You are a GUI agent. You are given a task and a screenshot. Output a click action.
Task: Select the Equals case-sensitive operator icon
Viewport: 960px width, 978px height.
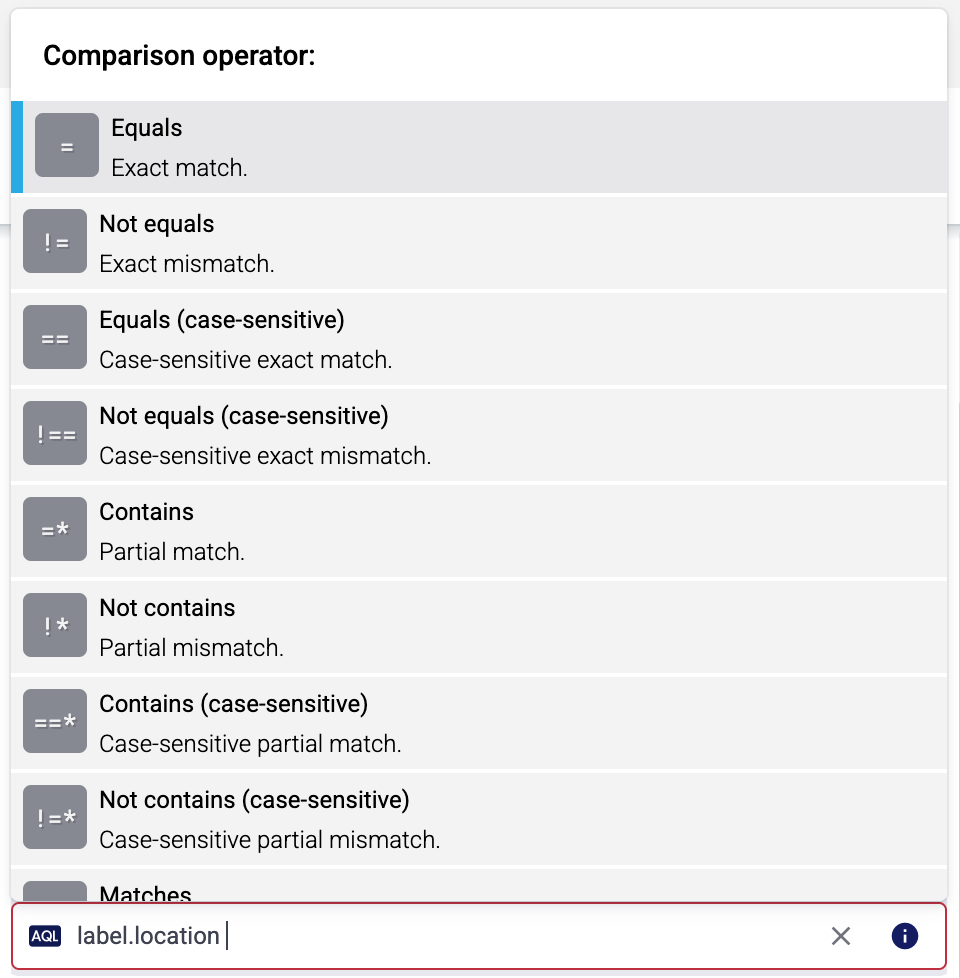(x=54, y=337)
